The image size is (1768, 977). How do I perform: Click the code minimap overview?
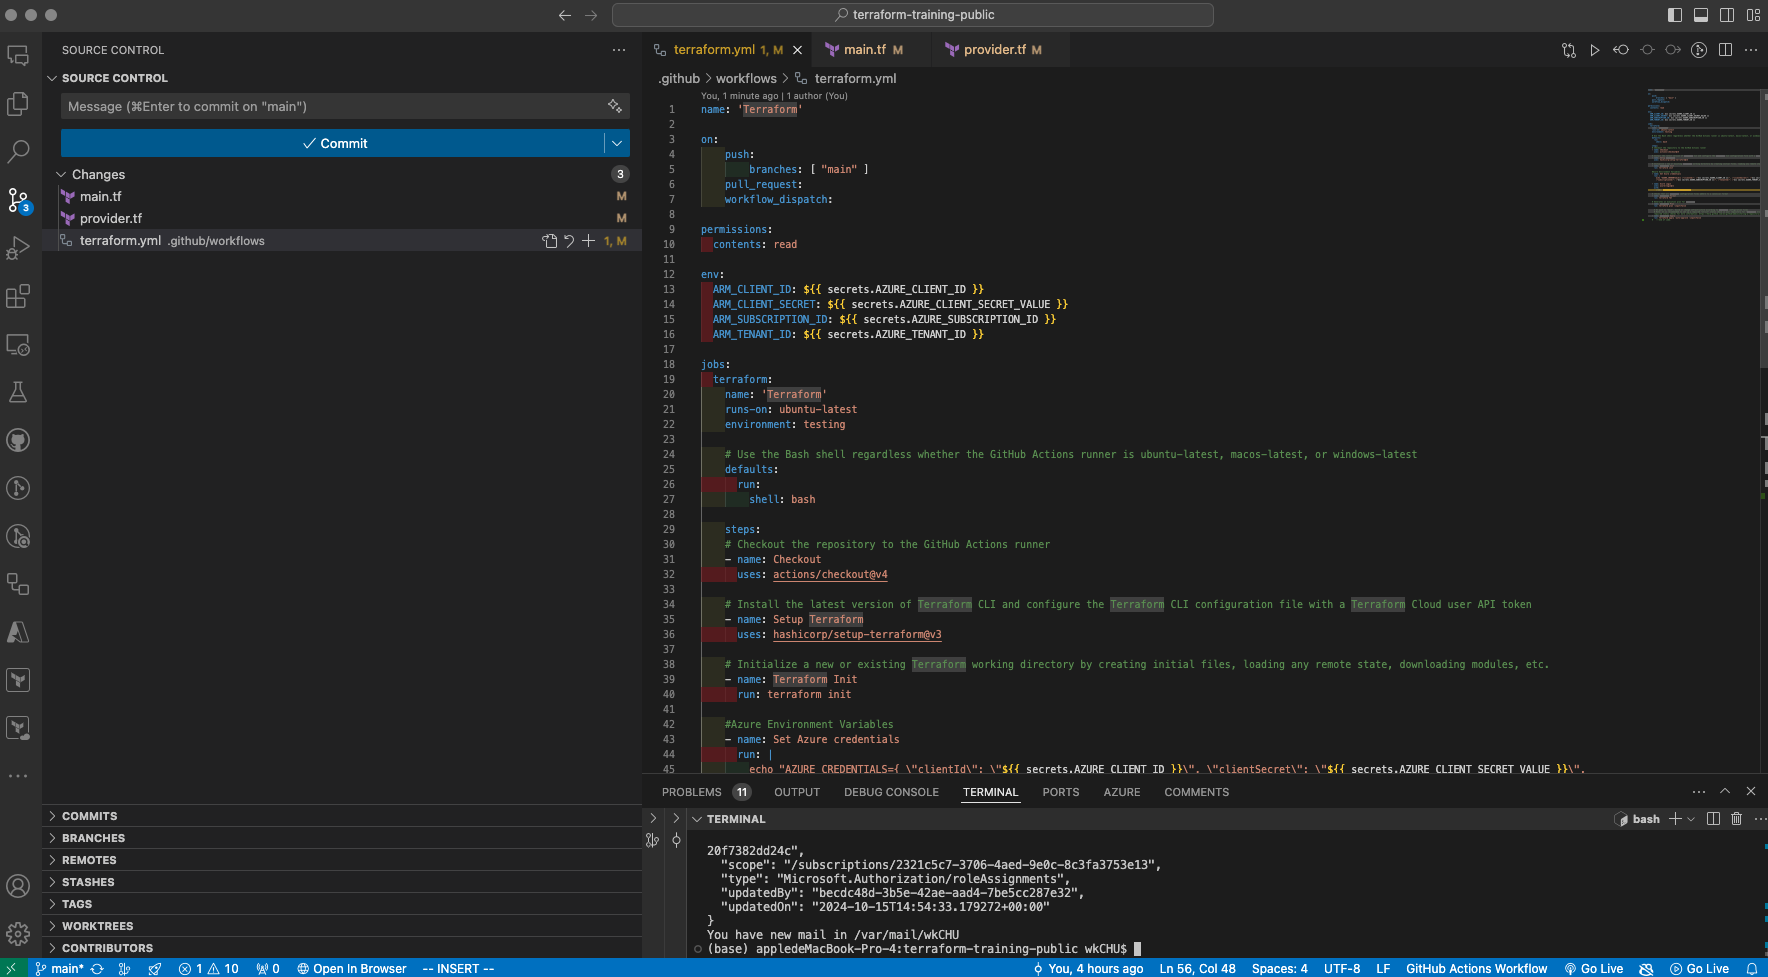point(1703,155)
